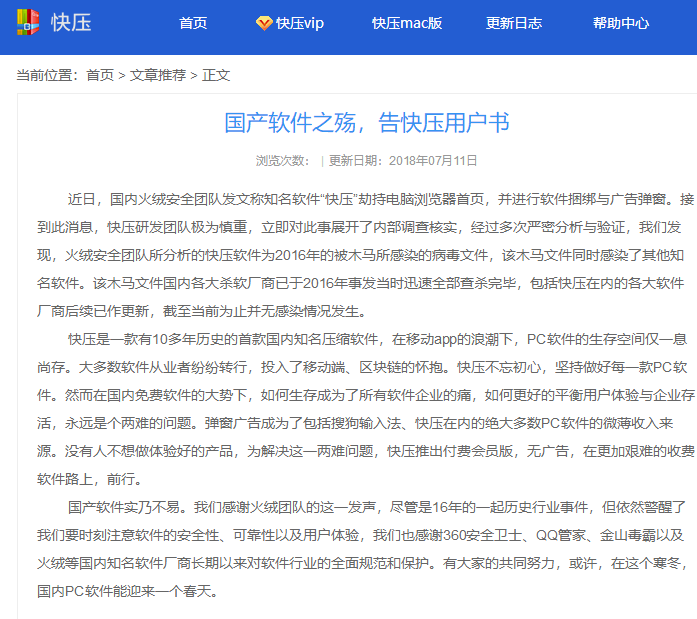This screenshot has height=619, width=697.
Task: Open the 快压vip navigation text
Action: pos(300,24)
